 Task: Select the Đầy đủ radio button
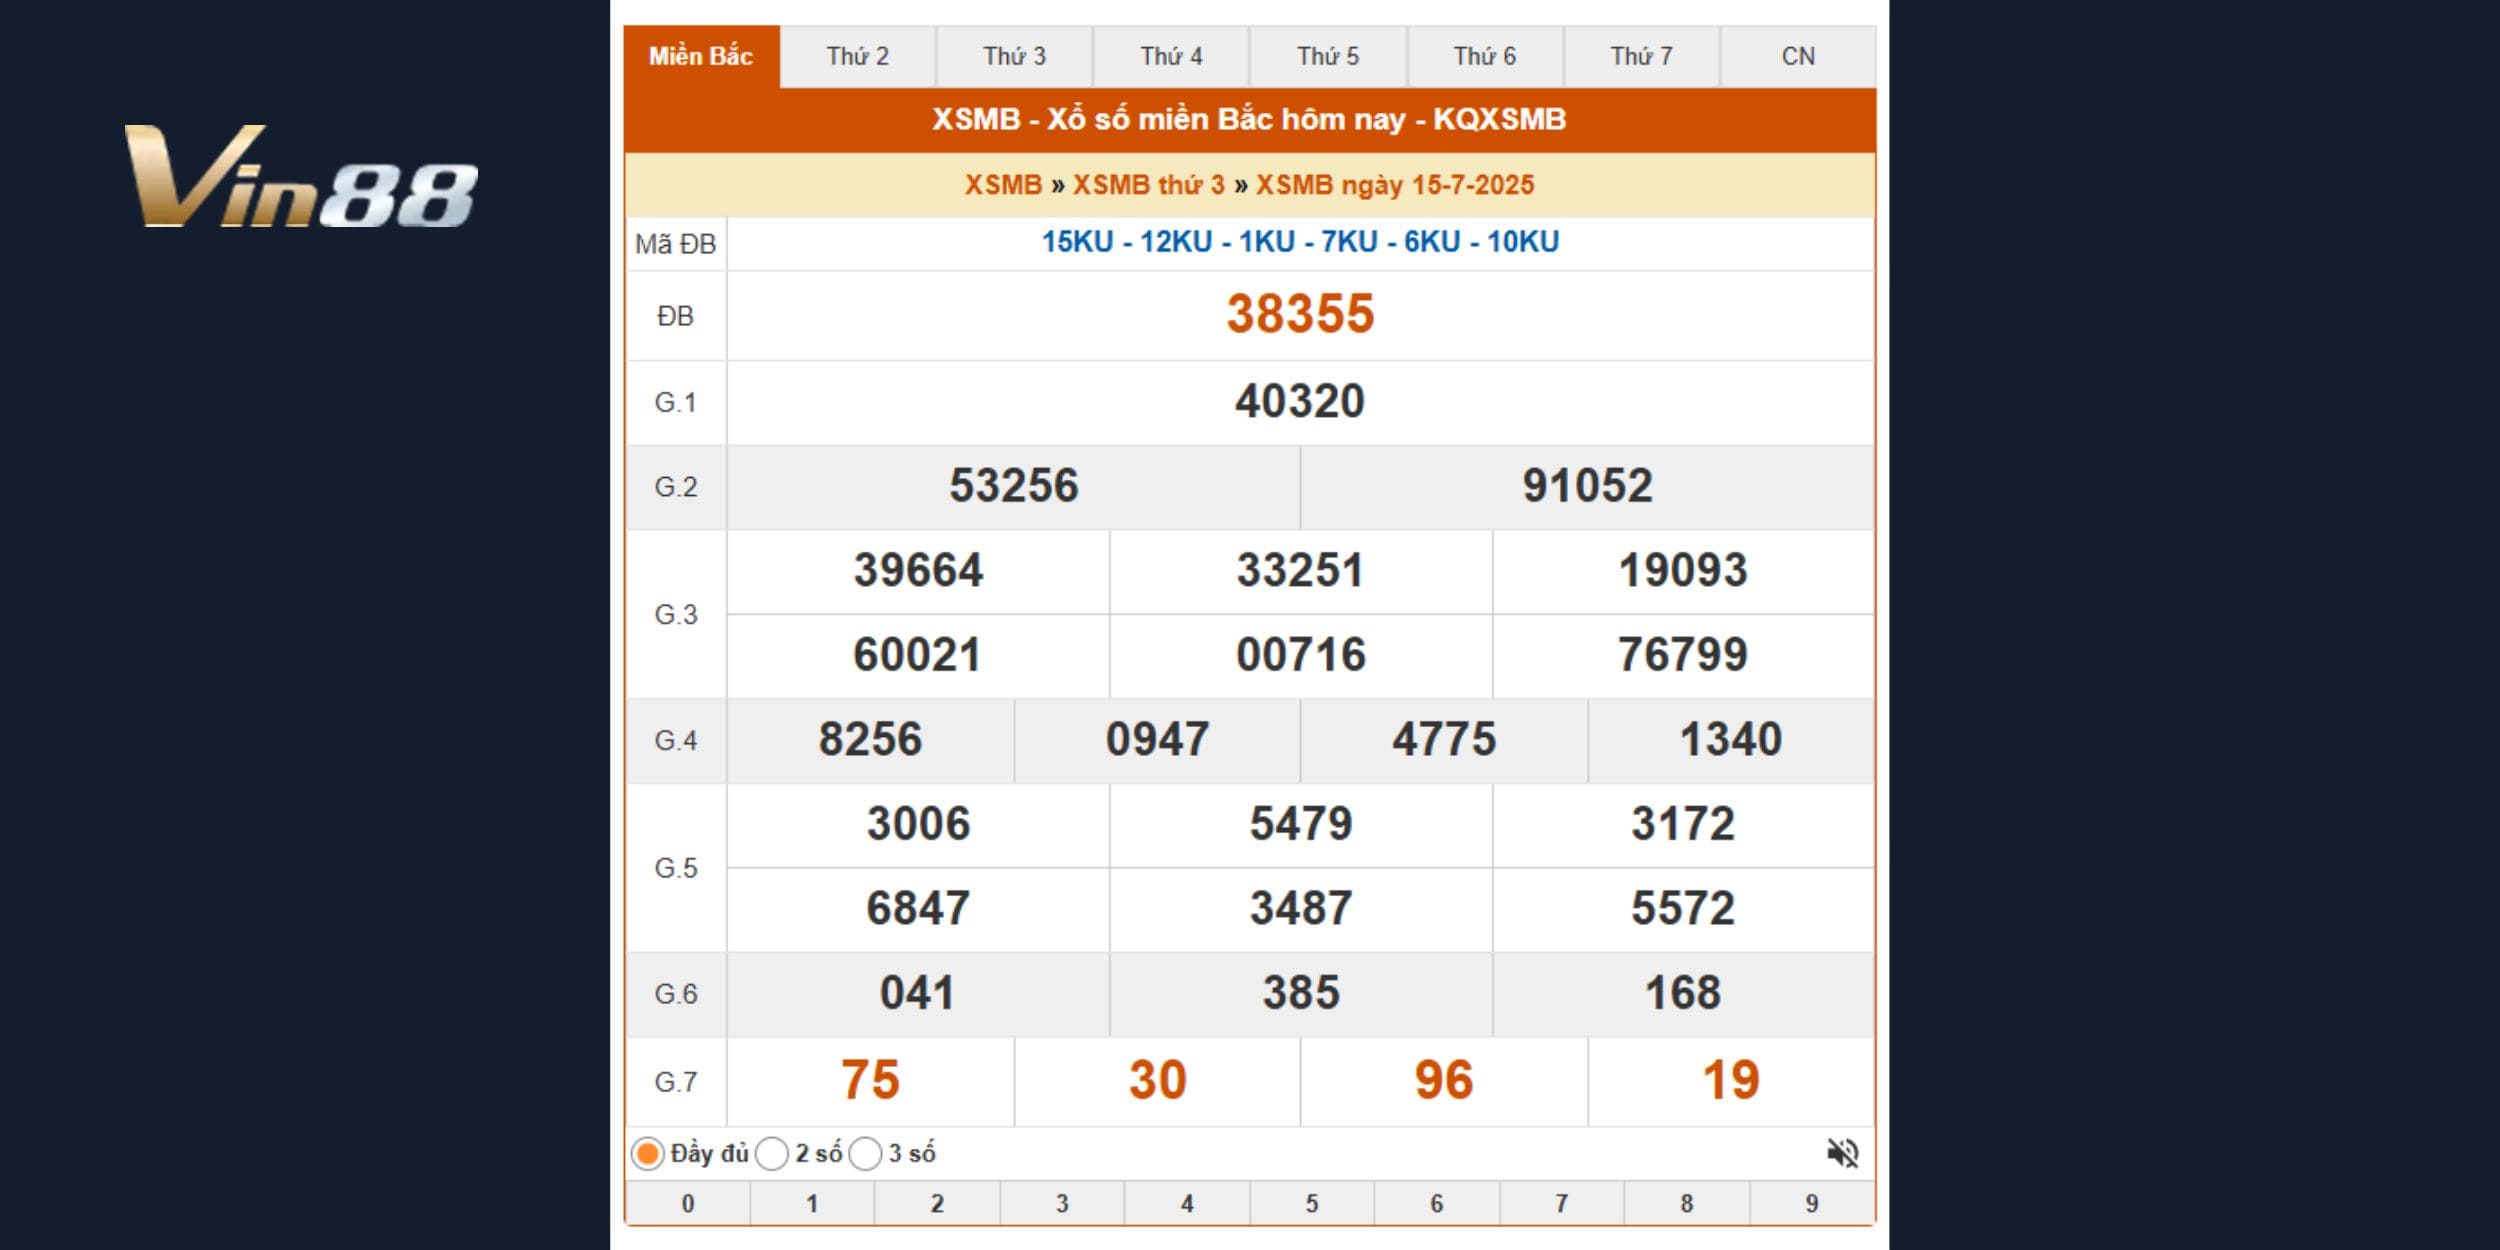tap(647, 1154)
